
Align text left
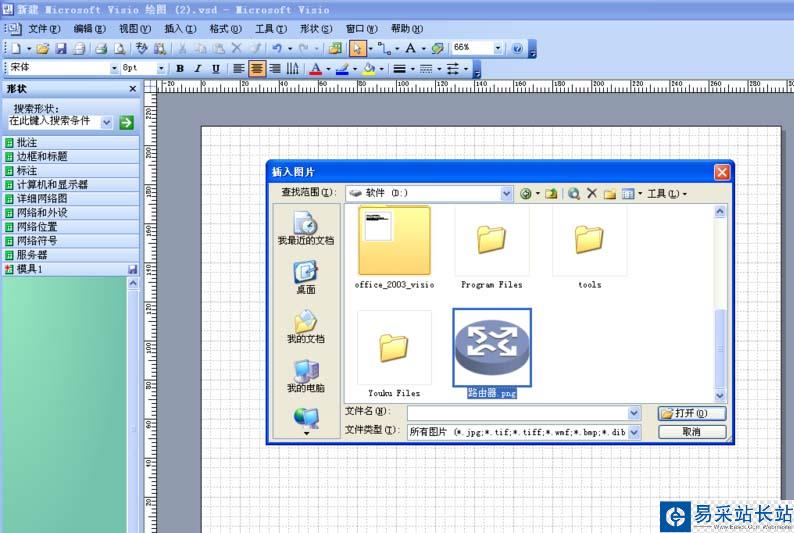point(239,68)
